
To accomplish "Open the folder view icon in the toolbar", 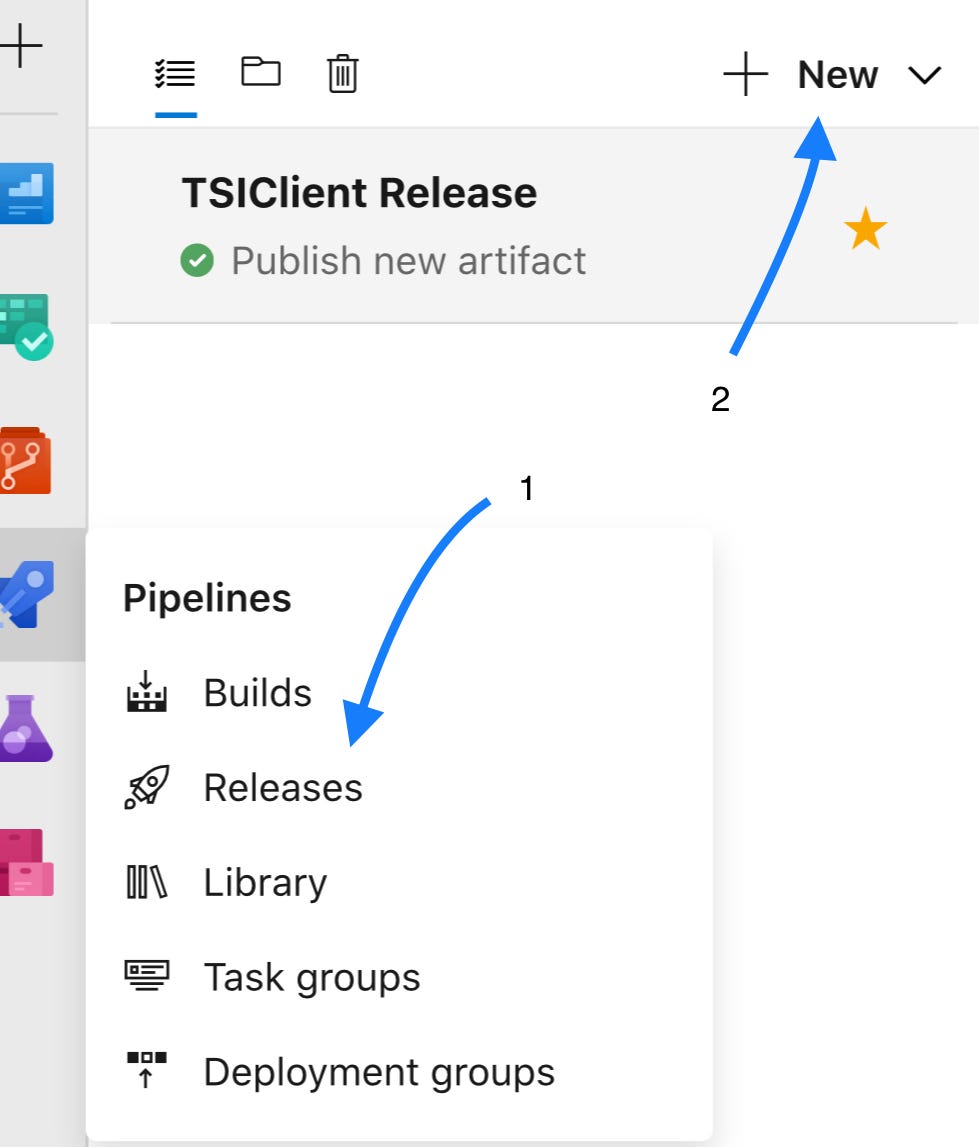I will (262, 73).
